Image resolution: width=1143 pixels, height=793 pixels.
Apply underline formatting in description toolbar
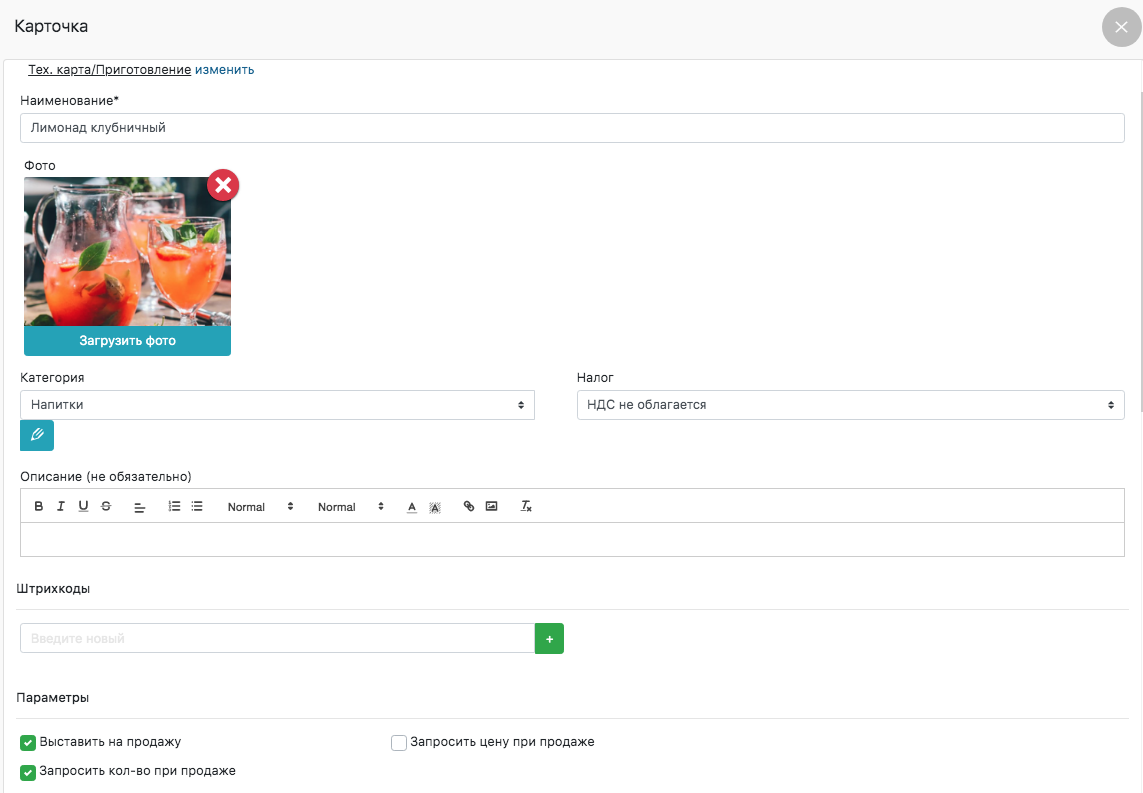point(83,507)
